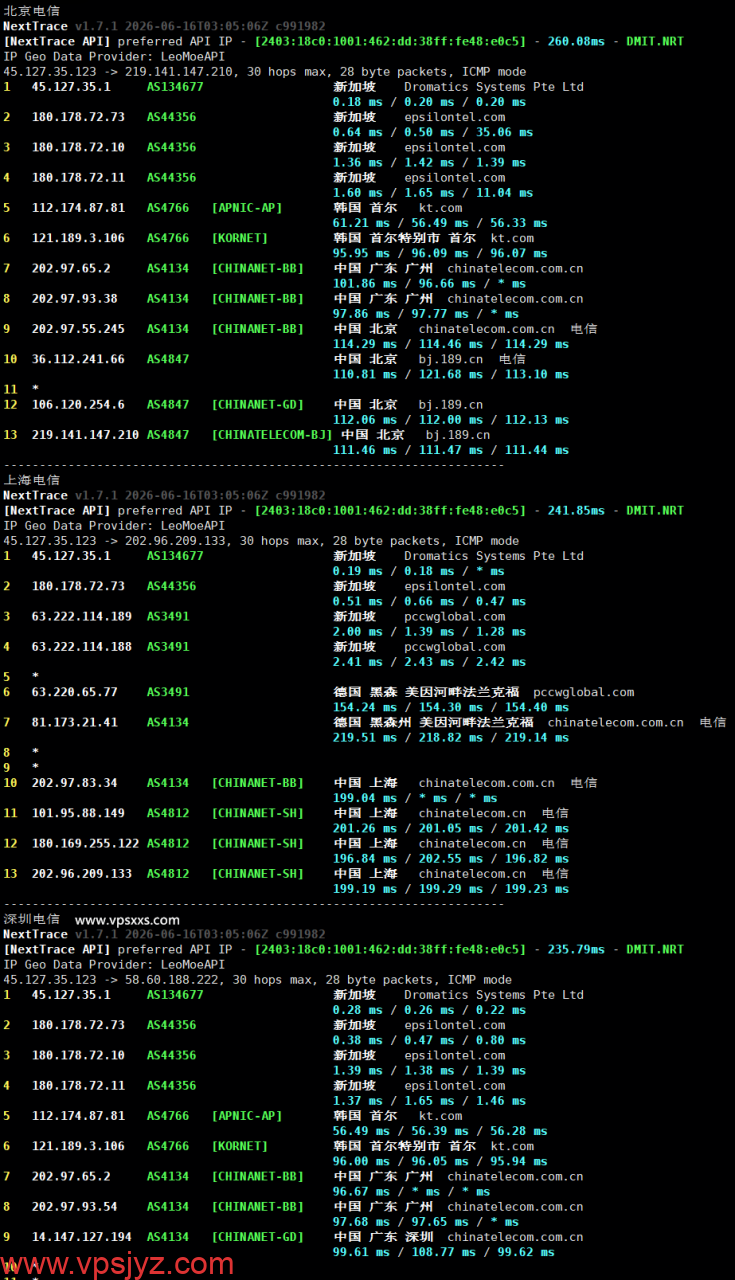Click the '114.29 ms / 114.46 ms / 114.29 ms' line
The height and width of the screenshot is (1280, 735).
[451, 344]
